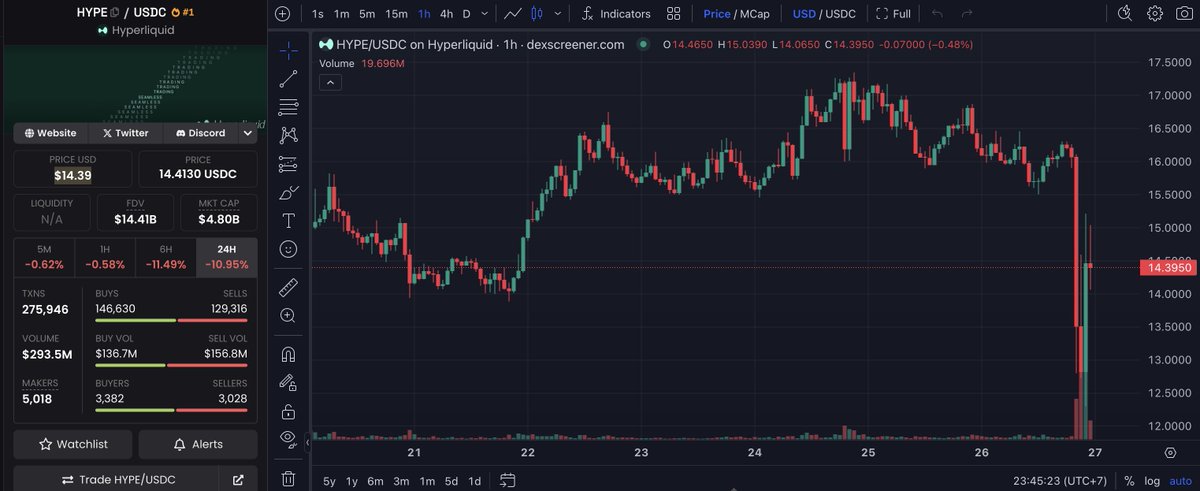Click the highlighted $14.39 price value

click(x=73, y=175)
